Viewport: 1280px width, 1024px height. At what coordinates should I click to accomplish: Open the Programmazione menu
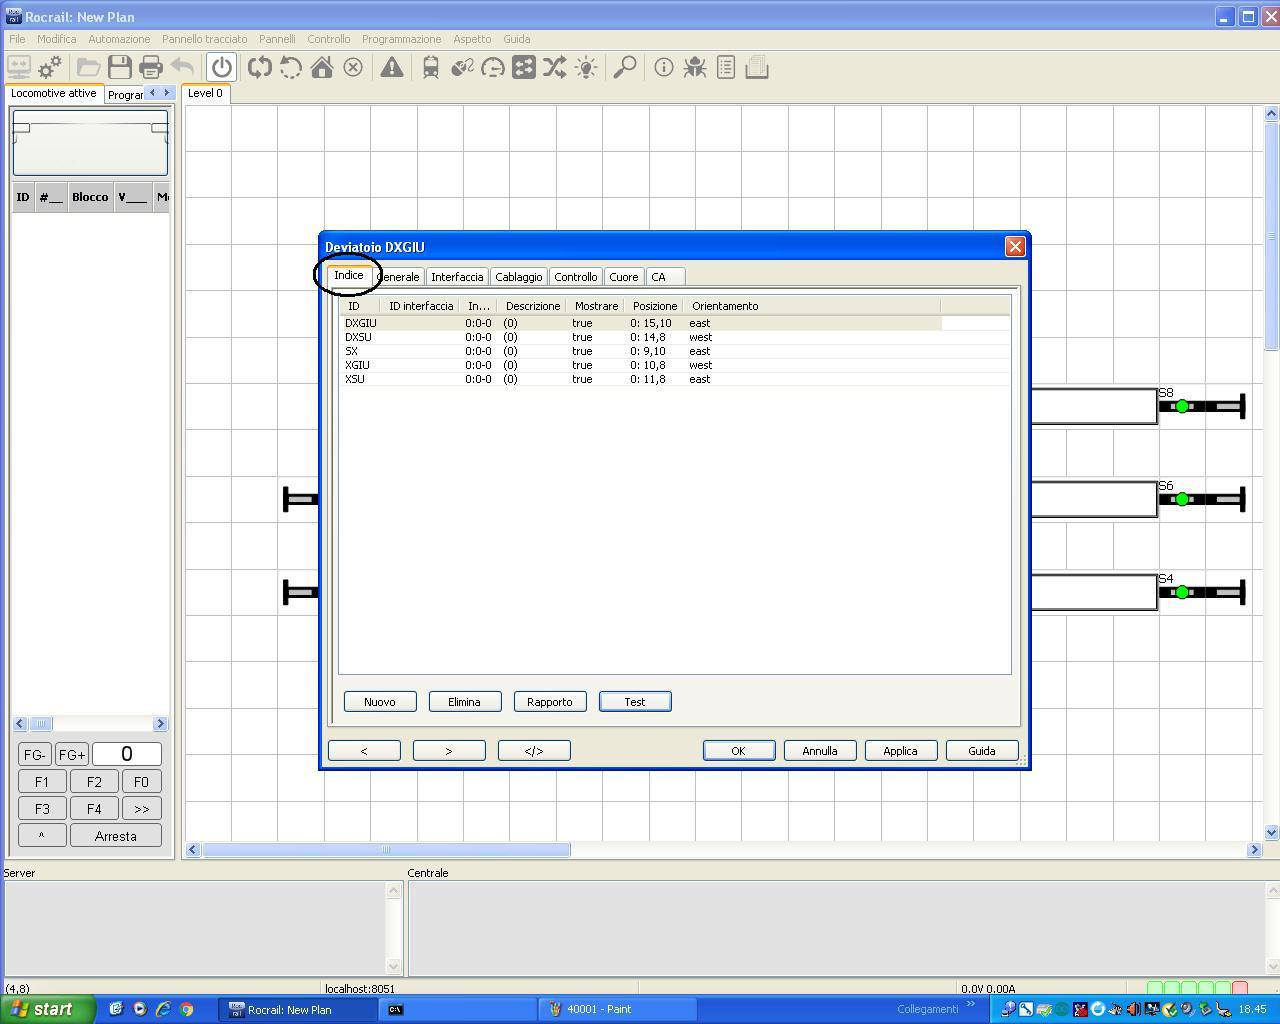click(401, 39)
